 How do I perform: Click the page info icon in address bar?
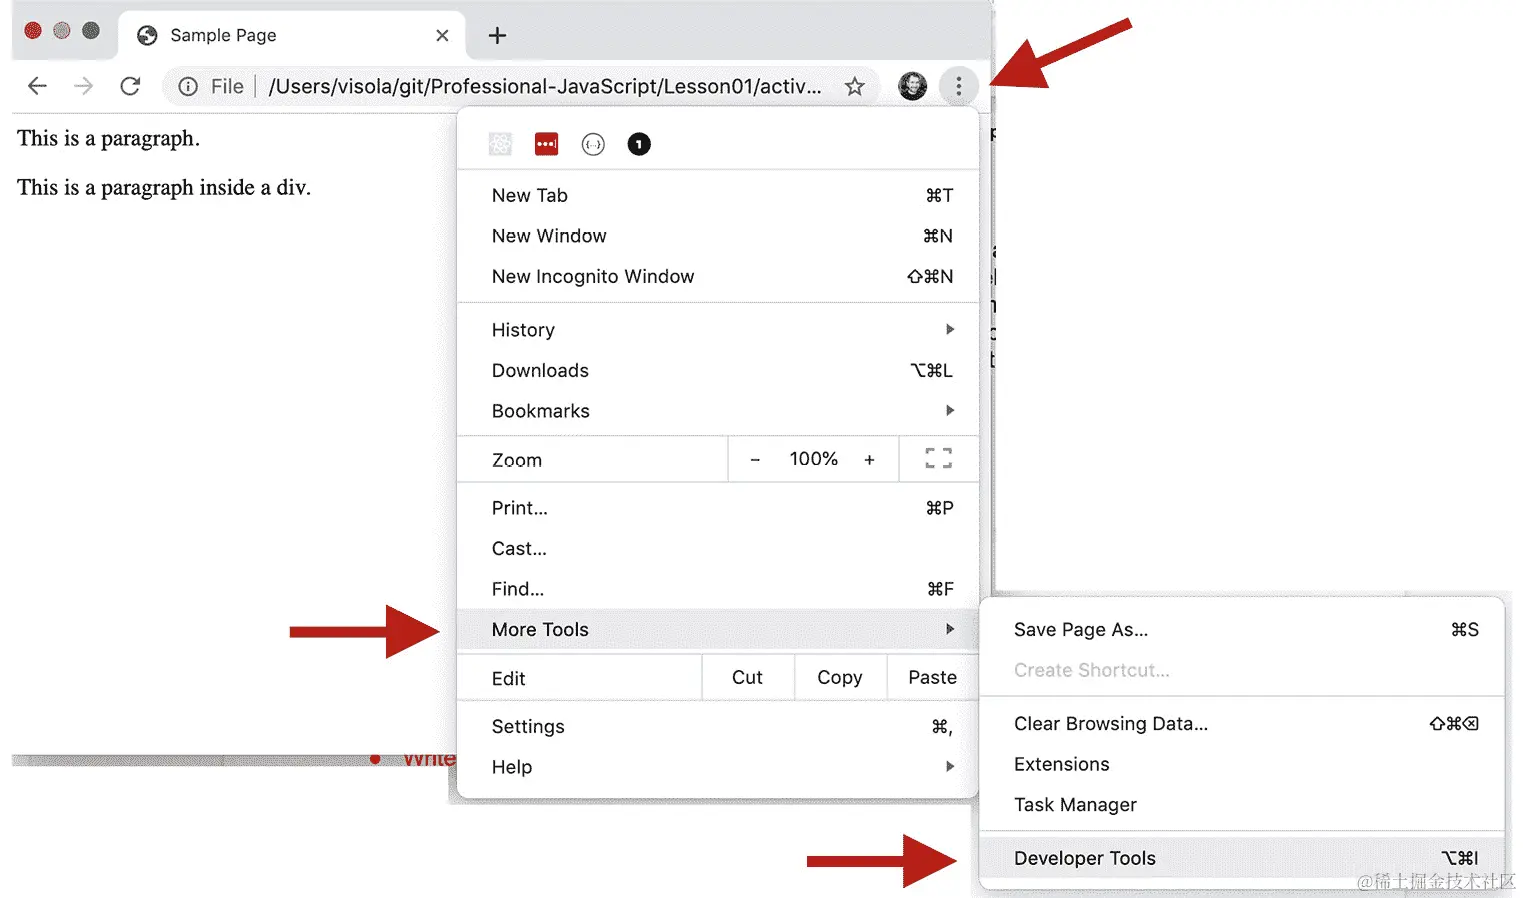click(187, 86)
